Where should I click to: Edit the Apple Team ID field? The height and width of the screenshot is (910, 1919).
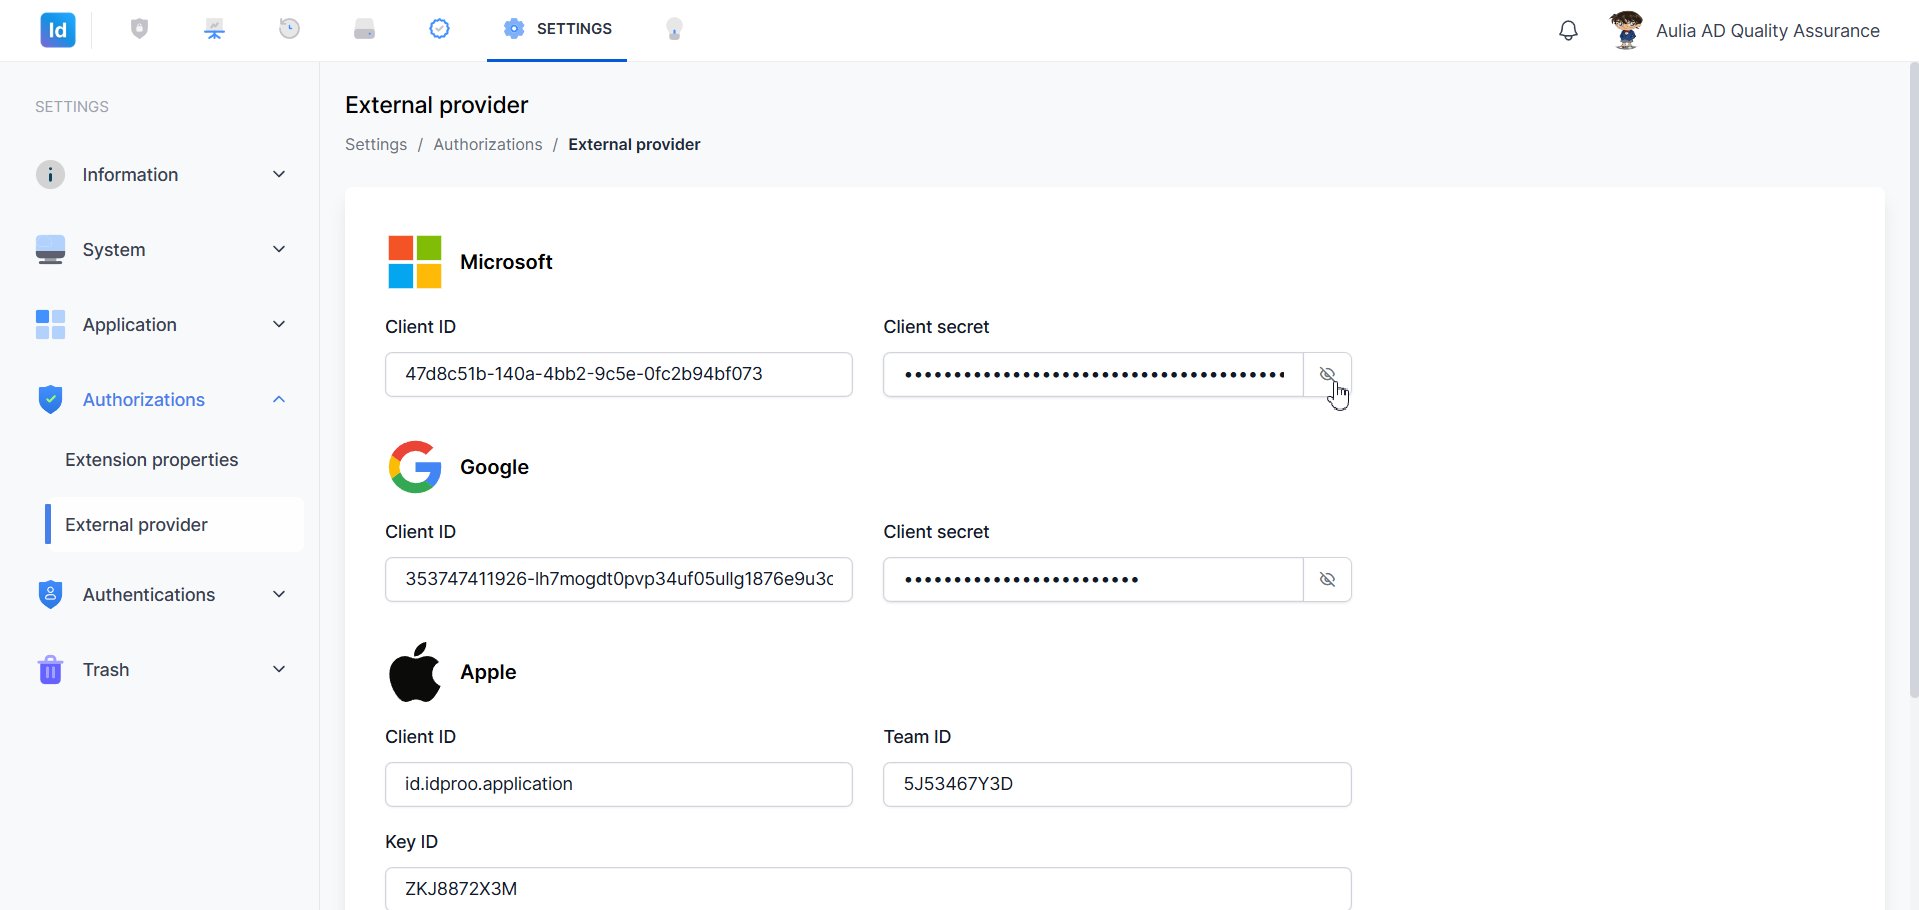1117,785
